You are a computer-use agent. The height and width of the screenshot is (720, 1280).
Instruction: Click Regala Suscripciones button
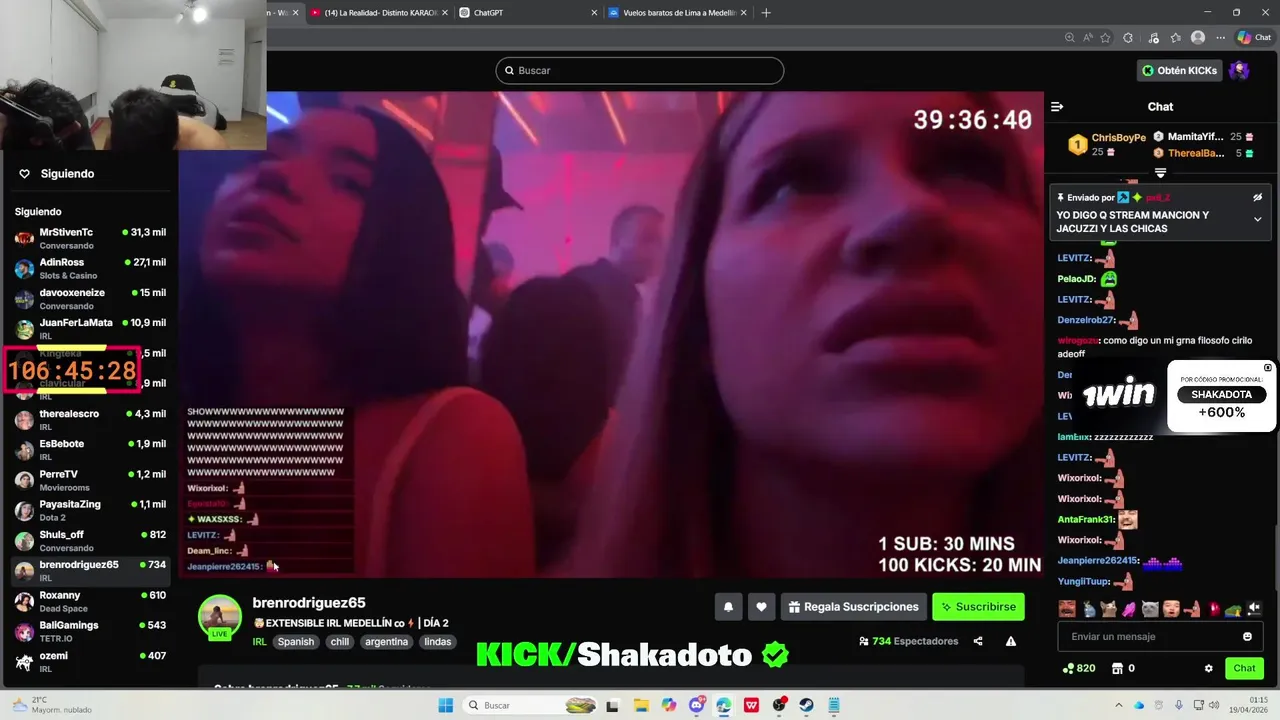click(x=853, y=607)
